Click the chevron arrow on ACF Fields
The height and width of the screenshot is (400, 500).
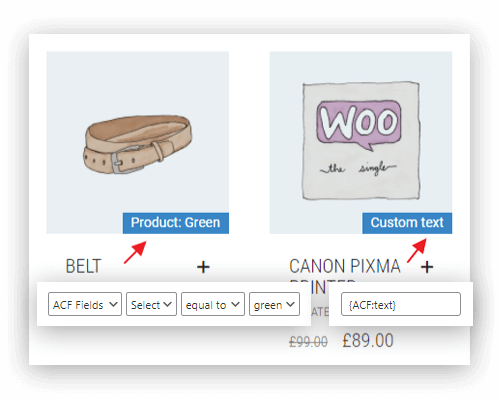point(113,304)
